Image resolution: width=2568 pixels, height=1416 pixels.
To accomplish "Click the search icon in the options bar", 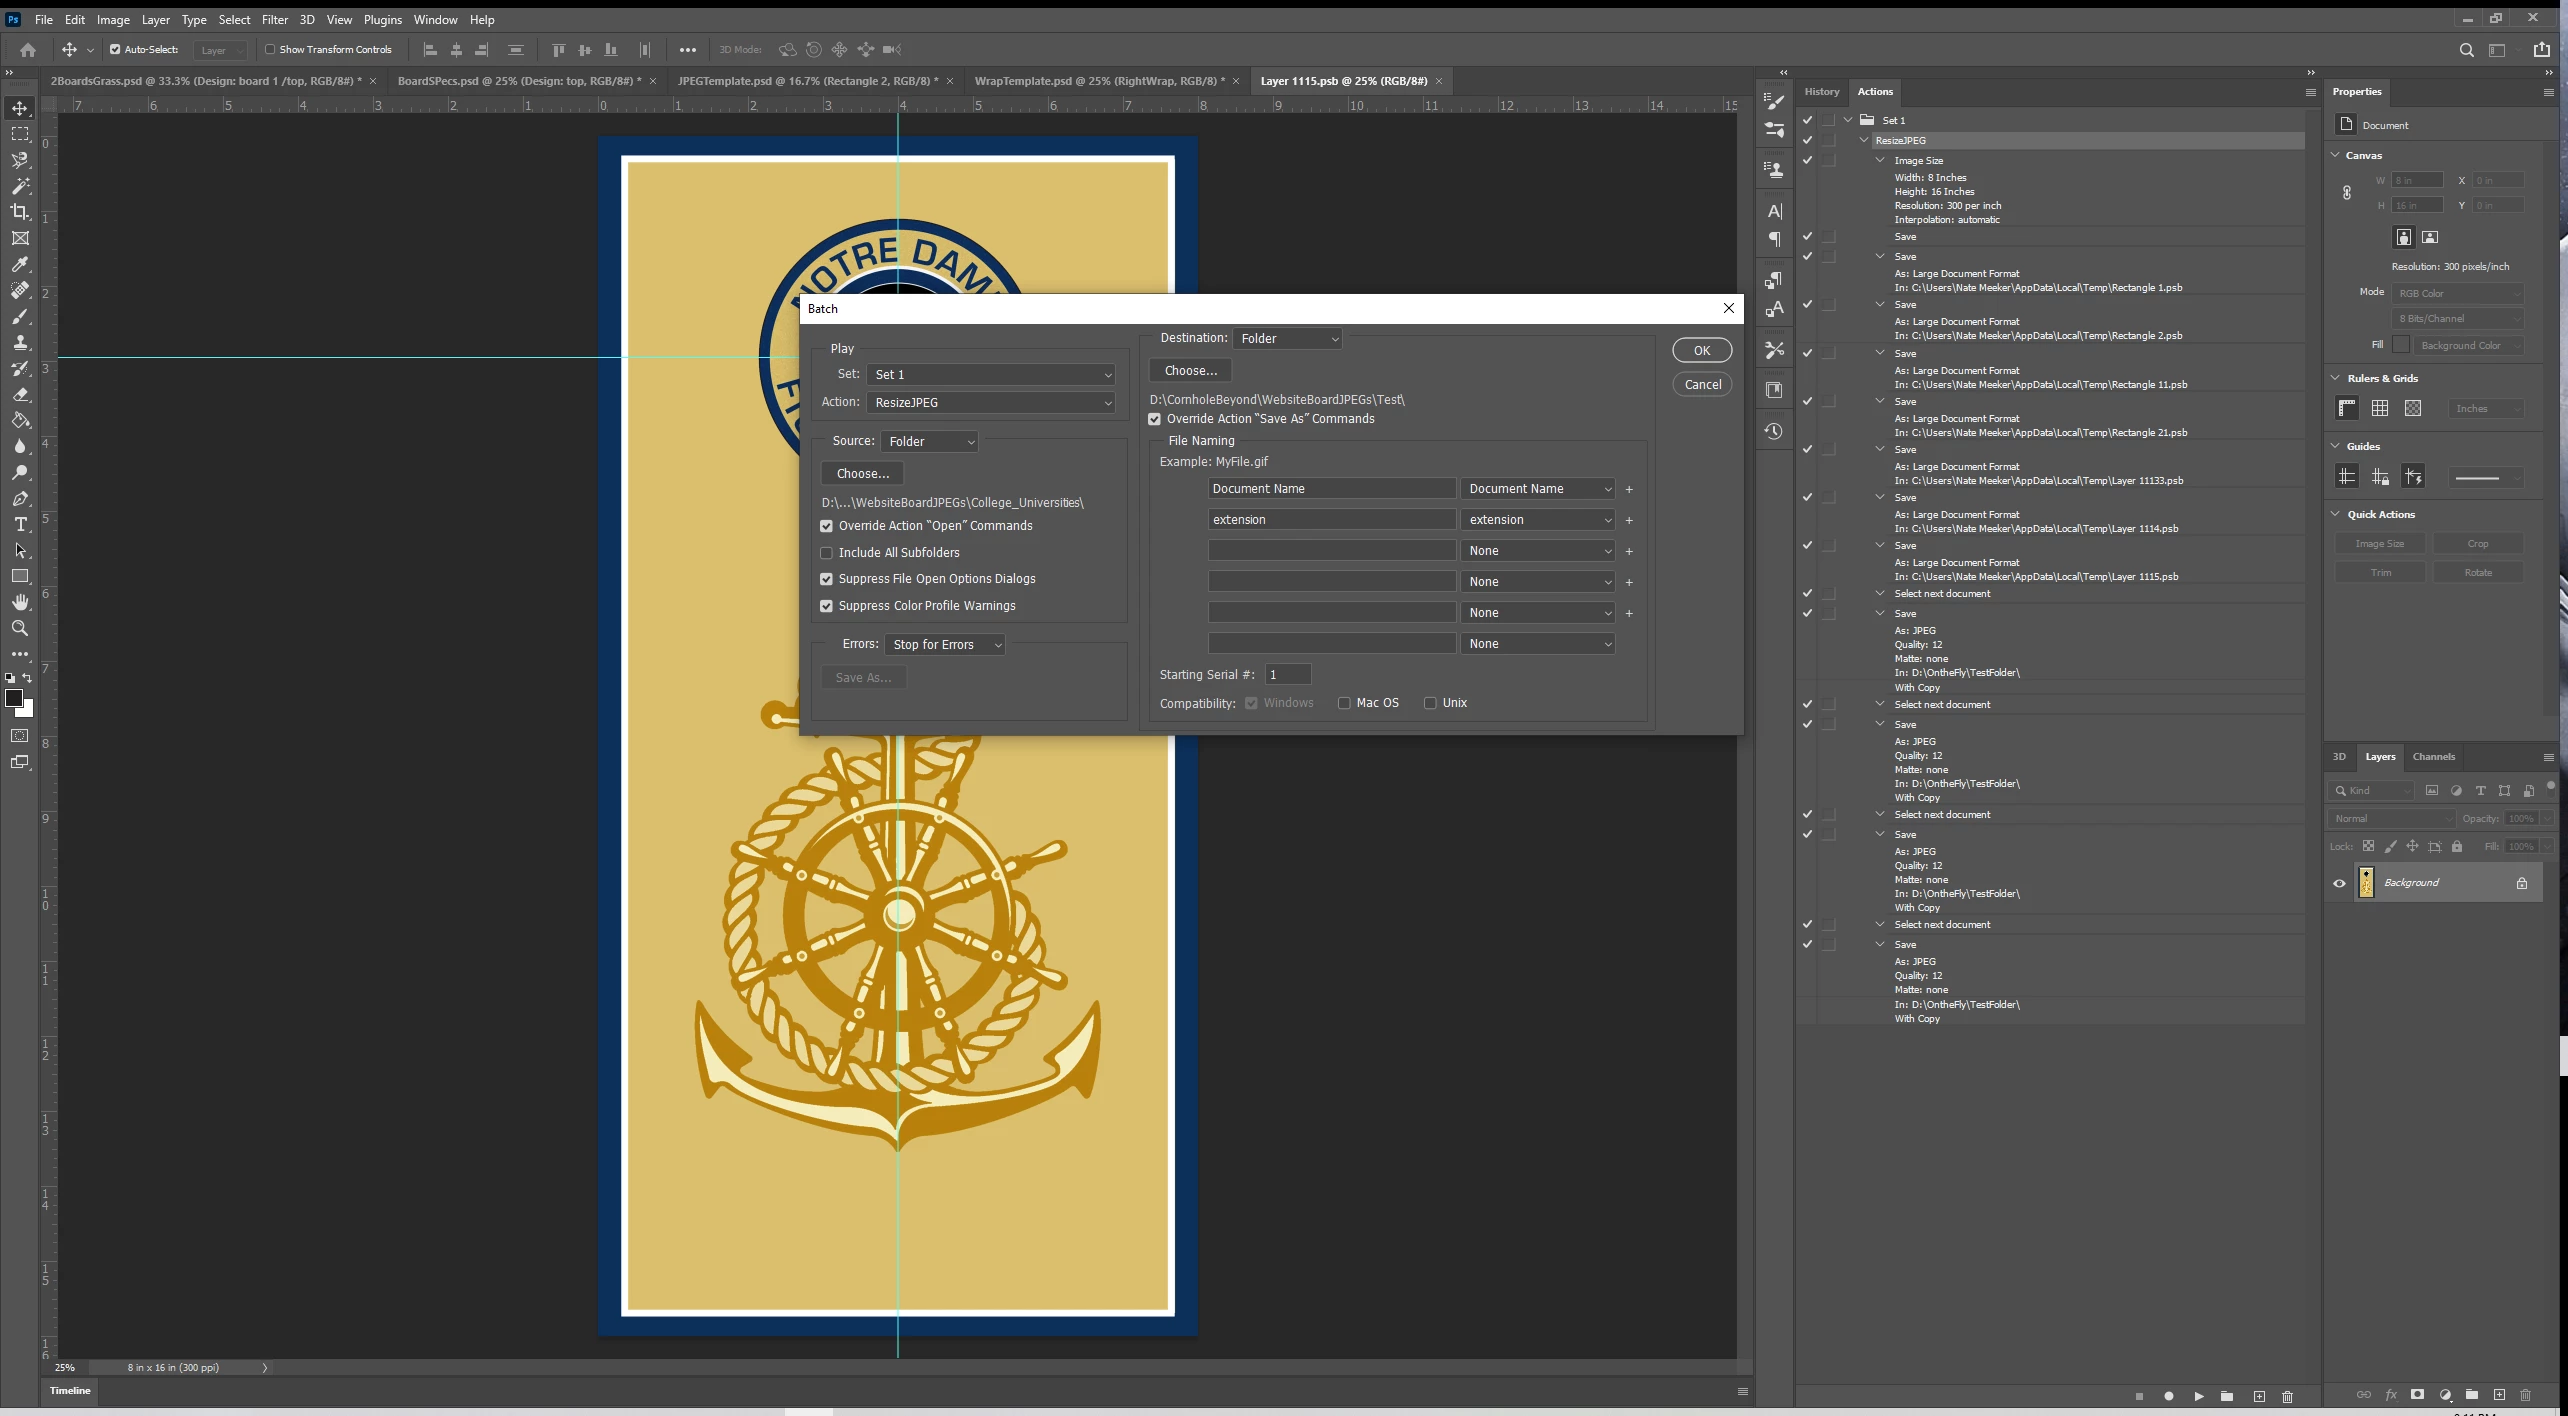I will (x=2466, y=50).
